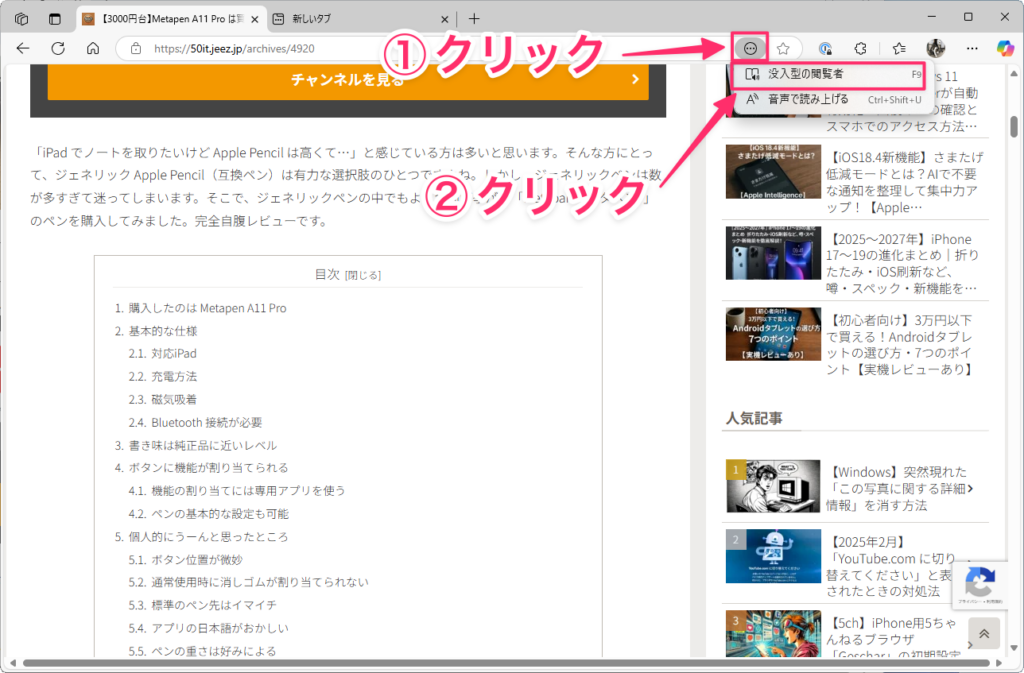This screenshot has height=673, width=1024.
Task: Collapse table of contents via 閉じる
Action: point(363,275)
